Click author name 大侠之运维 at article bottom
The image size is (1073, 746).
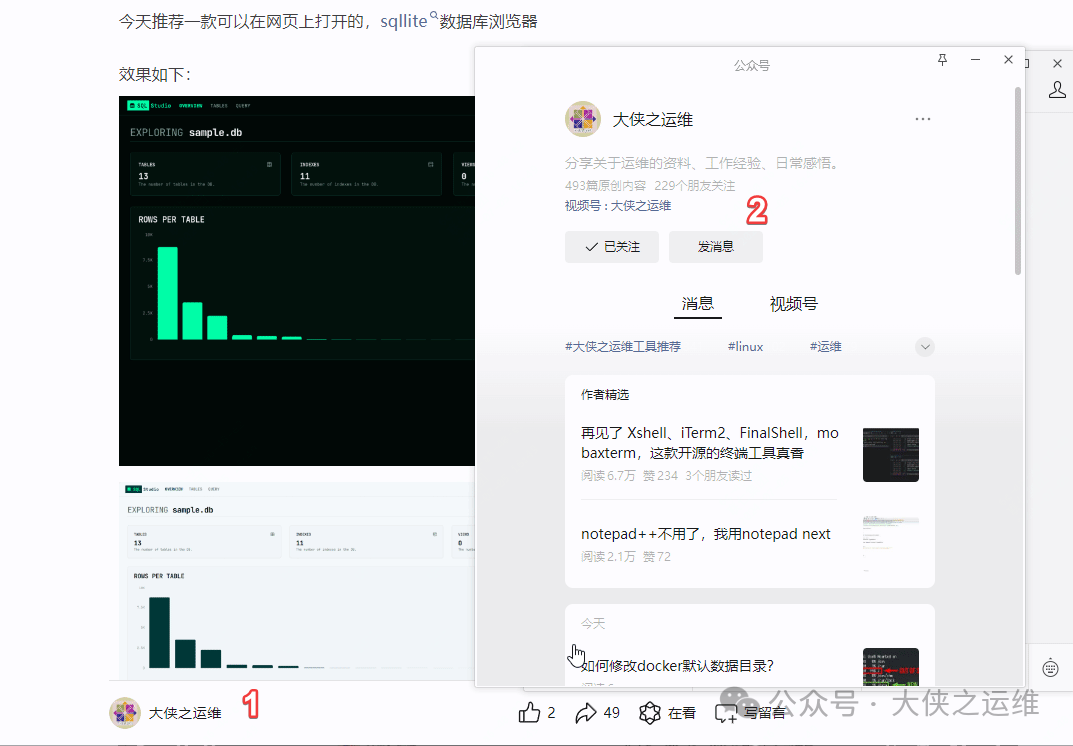tap(185, 713)
